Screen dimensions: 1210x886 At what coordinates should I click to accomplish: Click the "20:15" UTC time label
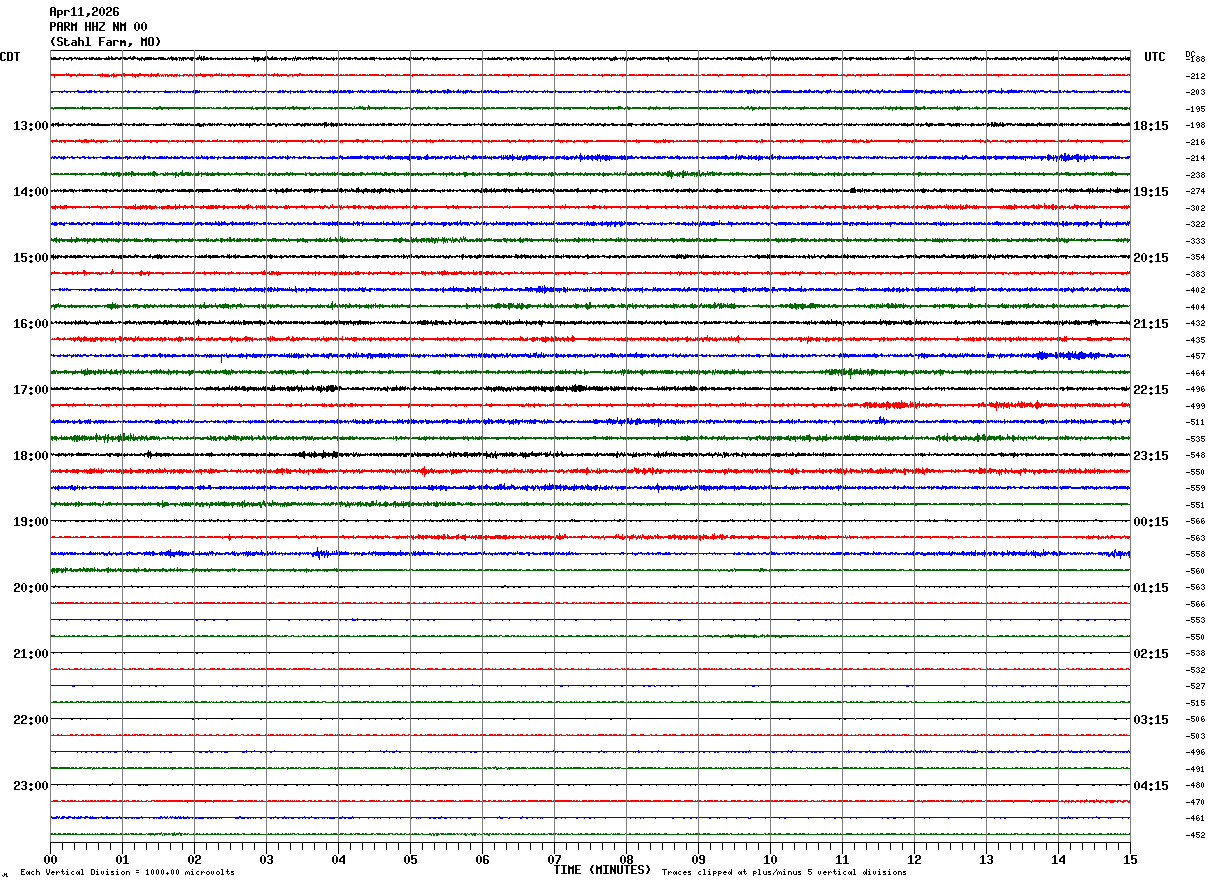point(1151,258)
